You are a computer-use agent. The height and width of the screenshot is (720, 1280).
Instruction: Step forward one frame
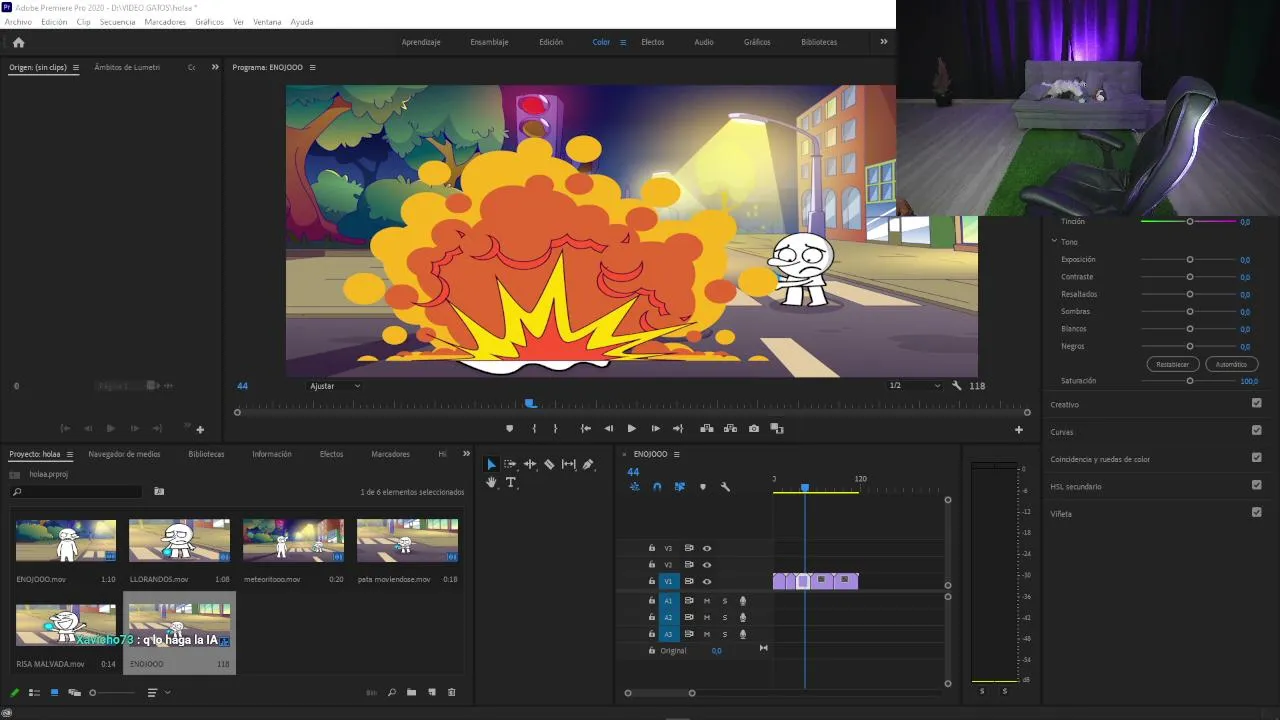point(655,429)
